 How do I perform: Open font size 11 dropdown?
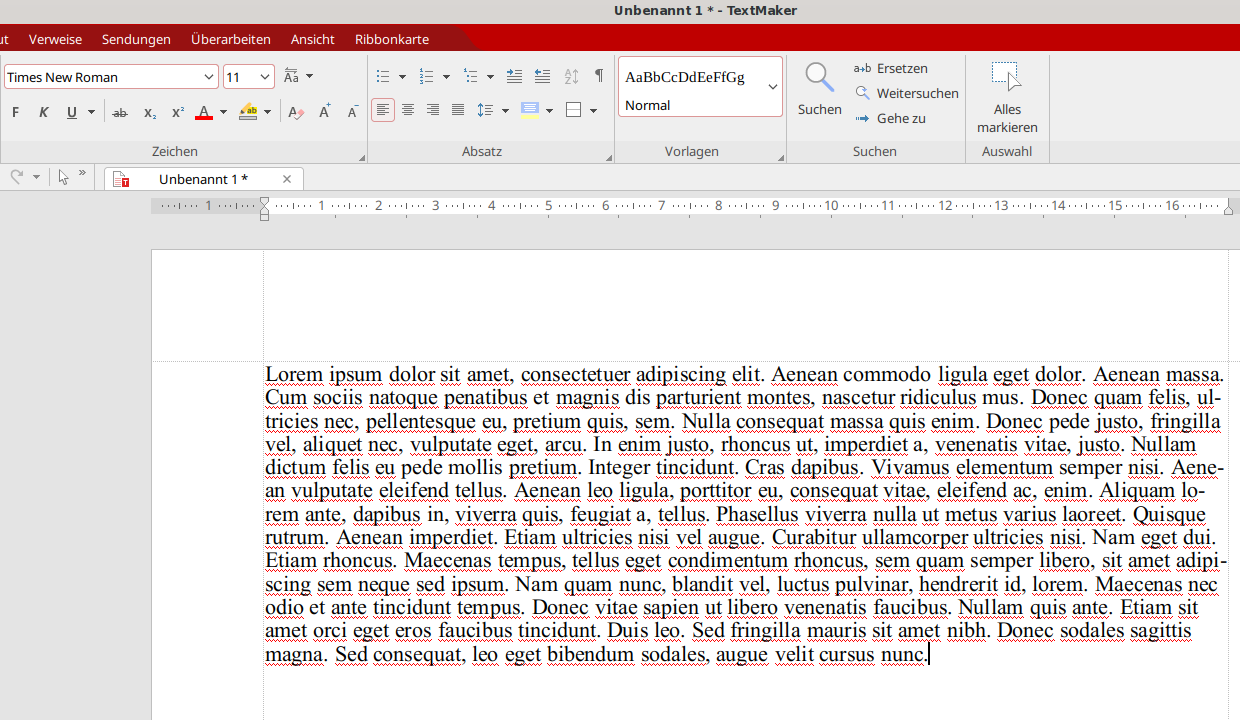(x=265, y=77)
